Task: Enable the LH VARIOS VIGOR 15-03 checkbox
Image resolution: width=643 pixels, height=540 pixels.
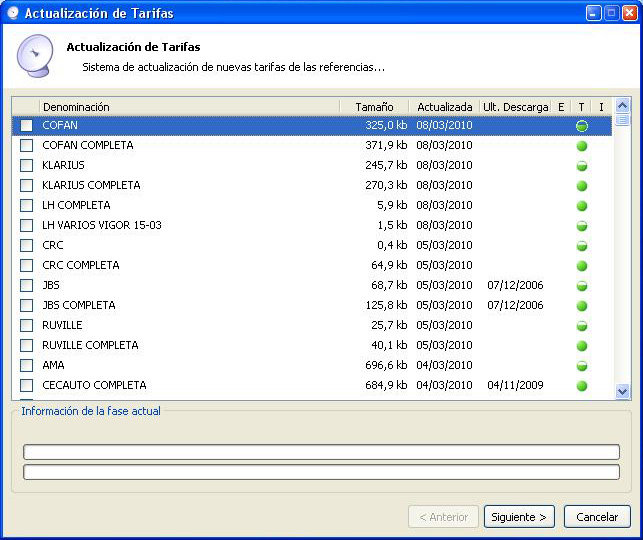Action: point(27,225)
